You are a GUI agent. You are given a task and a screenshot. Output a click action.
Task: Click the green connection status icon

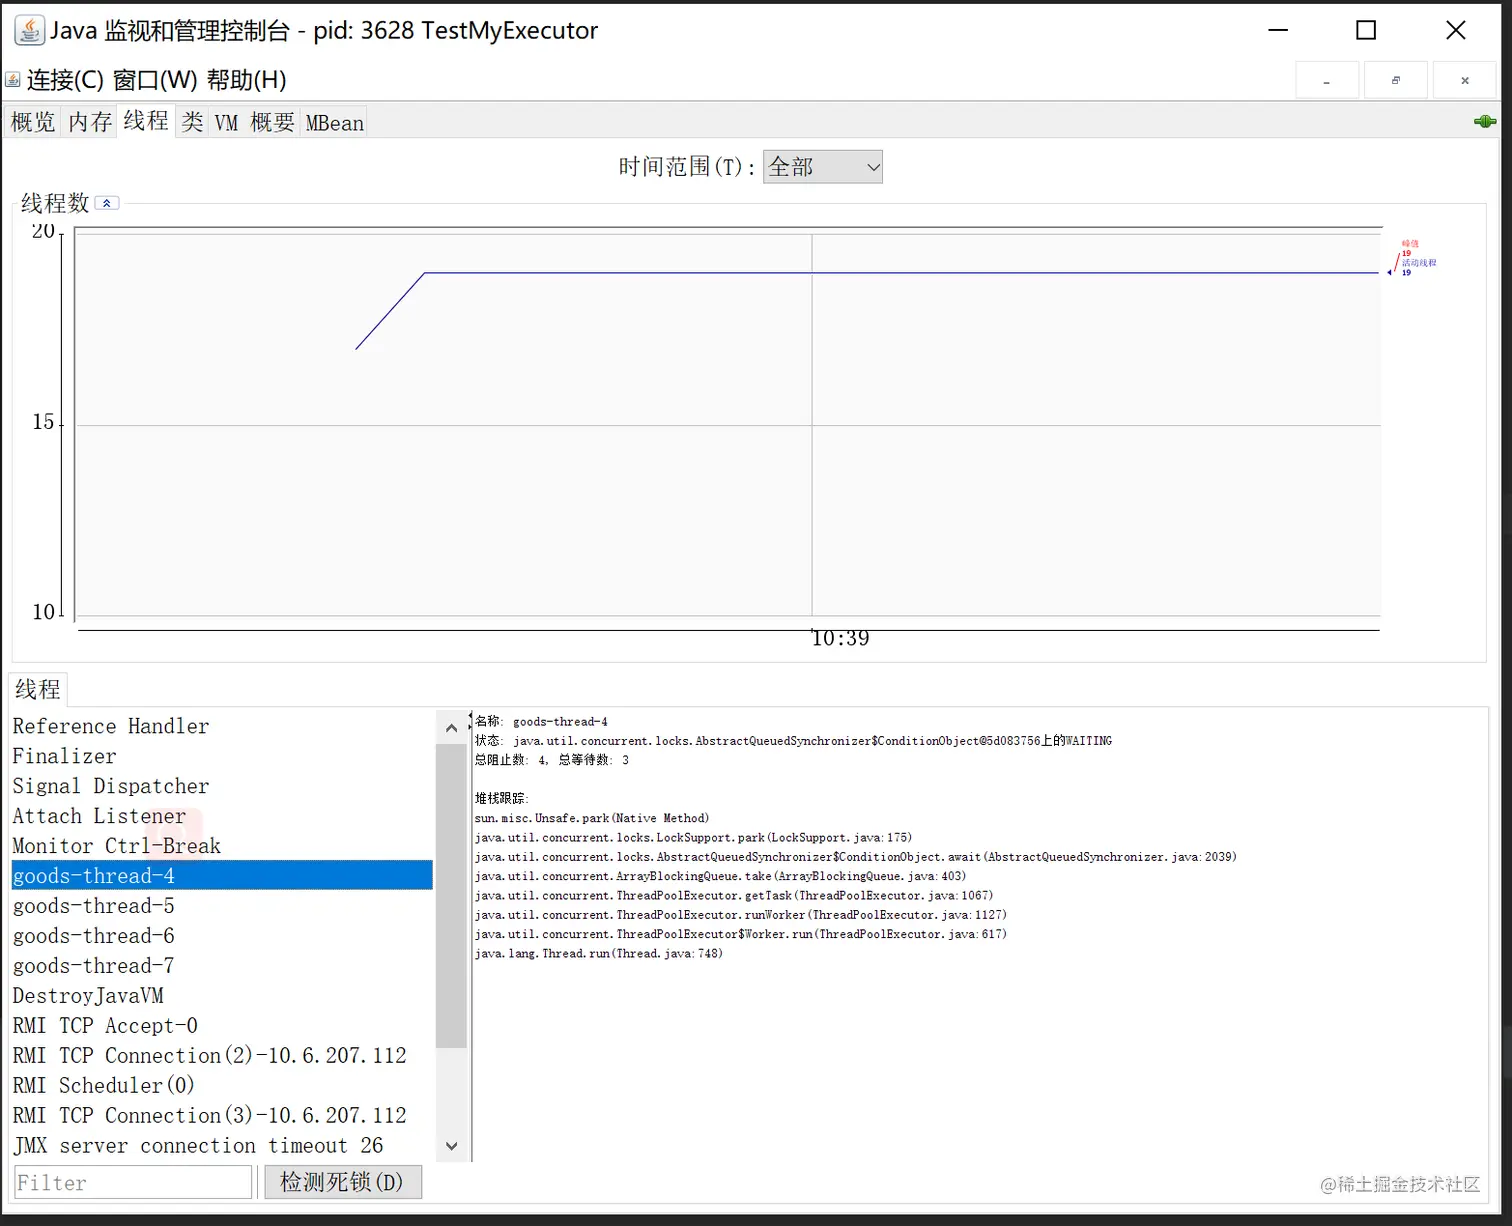(1484, 122)
